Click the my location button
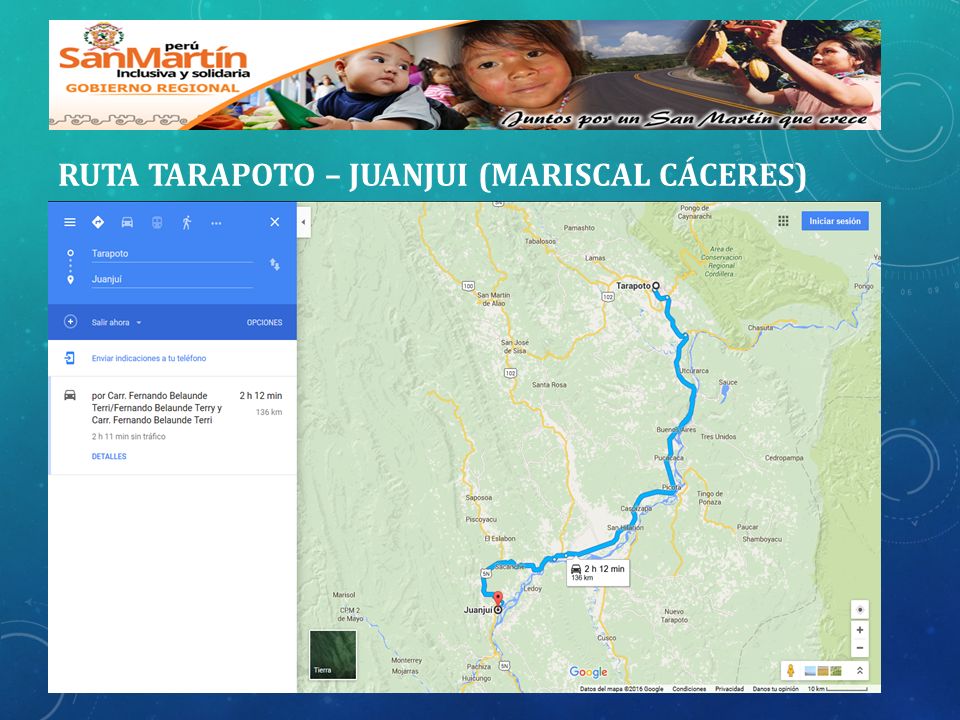Screen dimensions: 960x720 [860, 610]
